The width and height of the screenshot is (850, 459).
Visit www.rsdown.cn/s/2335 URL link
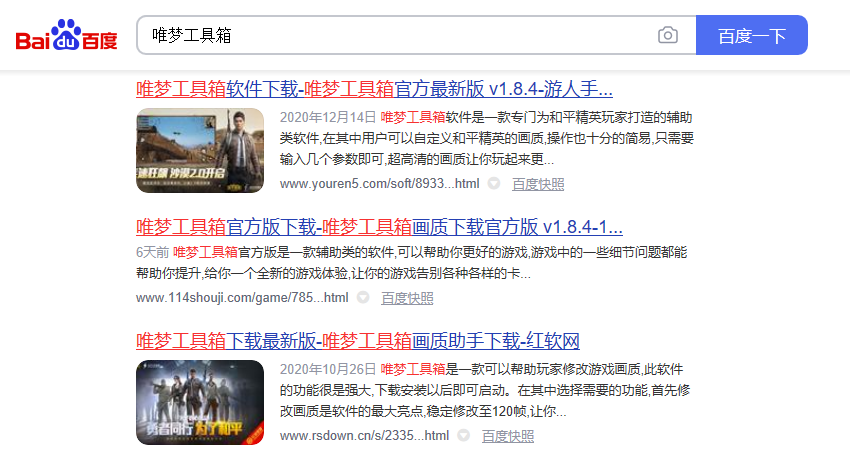click(364, 436)
